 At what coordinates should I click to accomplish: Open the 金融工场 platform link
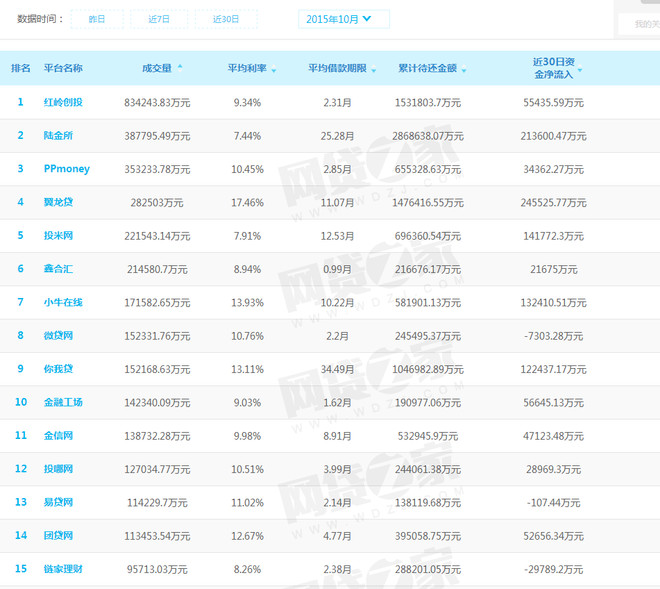[x=63, y=402]
